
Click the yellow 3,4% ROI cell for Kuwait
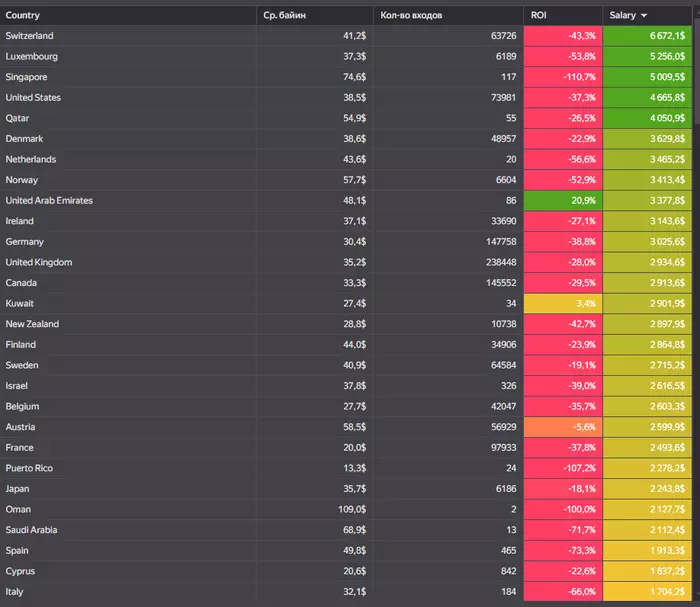coord(563,304)
